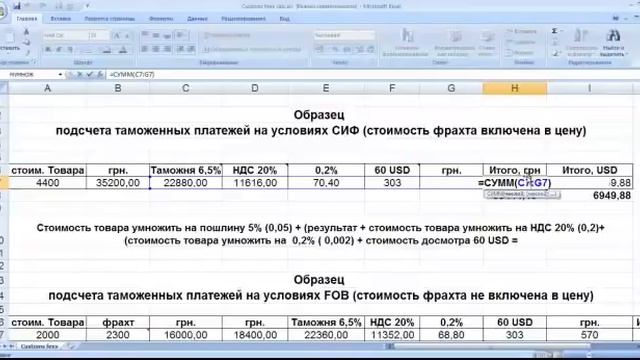Switch to the Вставка ribbon tab

pyautogui.click(x=60, y=19)
